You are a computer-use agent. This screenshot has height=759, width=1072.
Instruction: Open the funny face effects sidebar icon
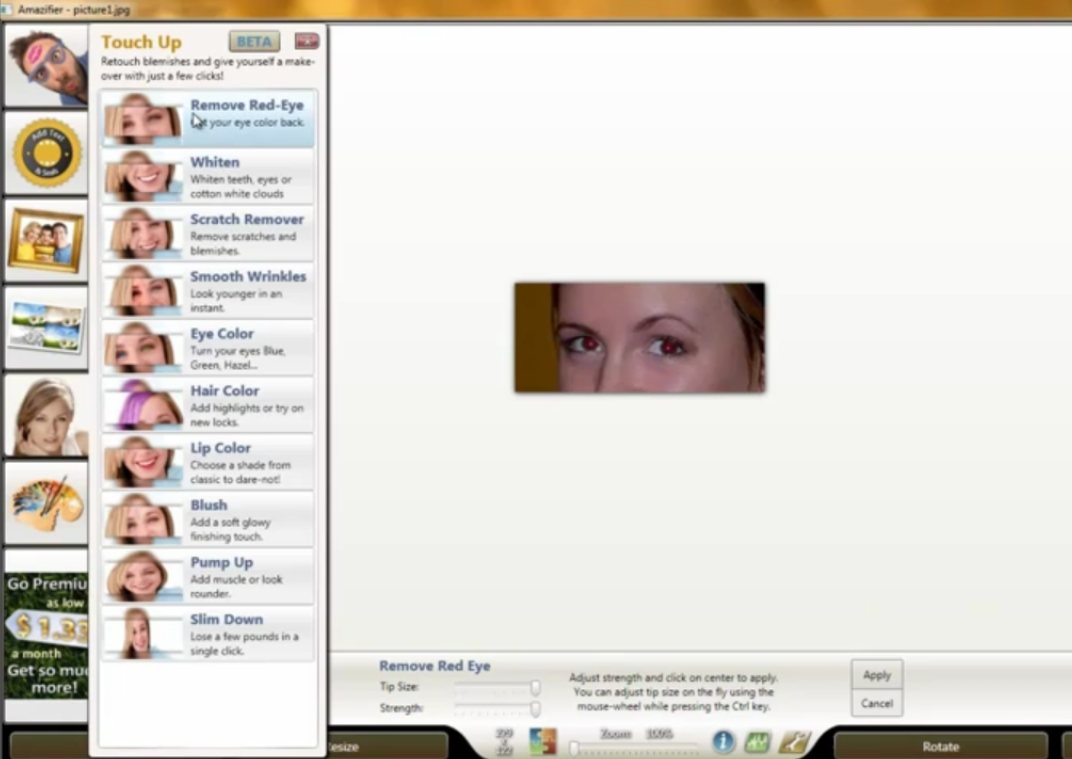(46, 66)
